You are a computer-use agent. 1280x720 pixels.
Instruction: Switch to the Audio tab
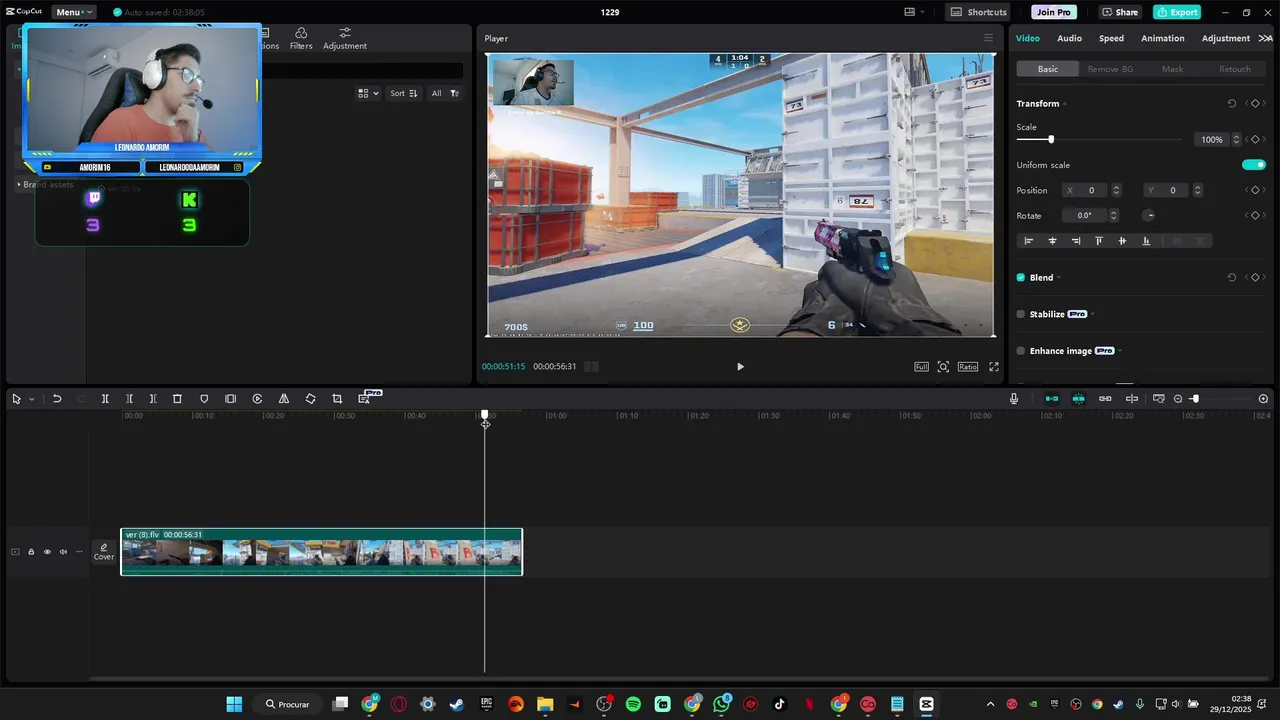(x=1069, y=38)
